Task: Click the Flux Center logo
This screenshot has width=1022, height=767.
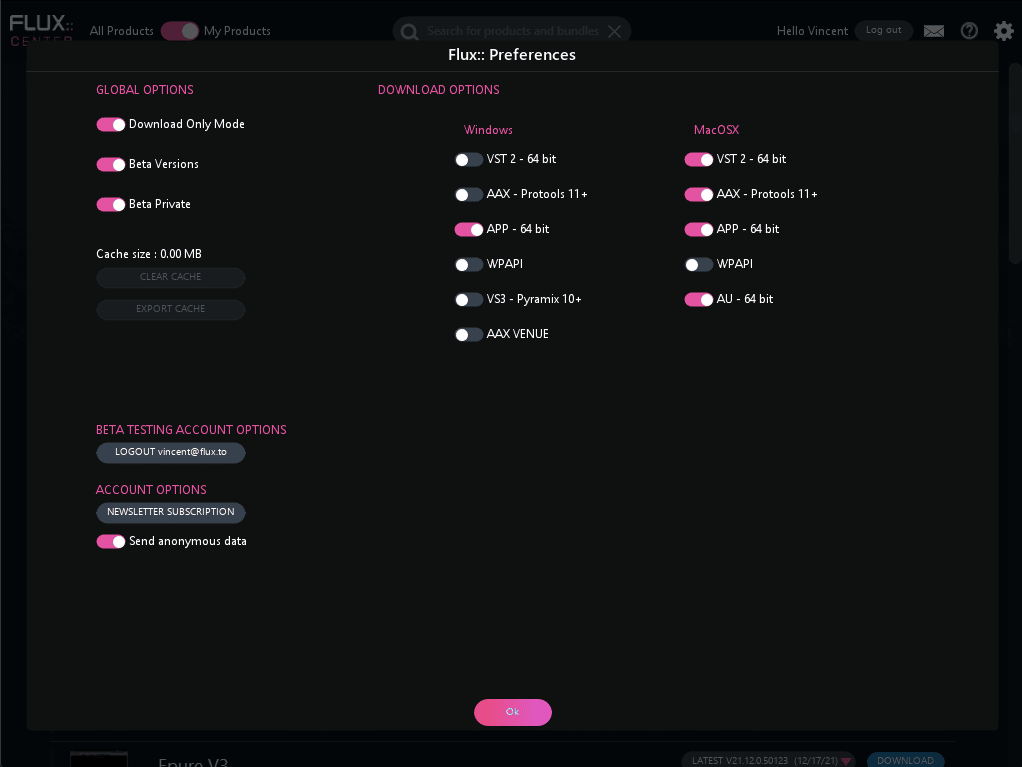Action: 41,29
